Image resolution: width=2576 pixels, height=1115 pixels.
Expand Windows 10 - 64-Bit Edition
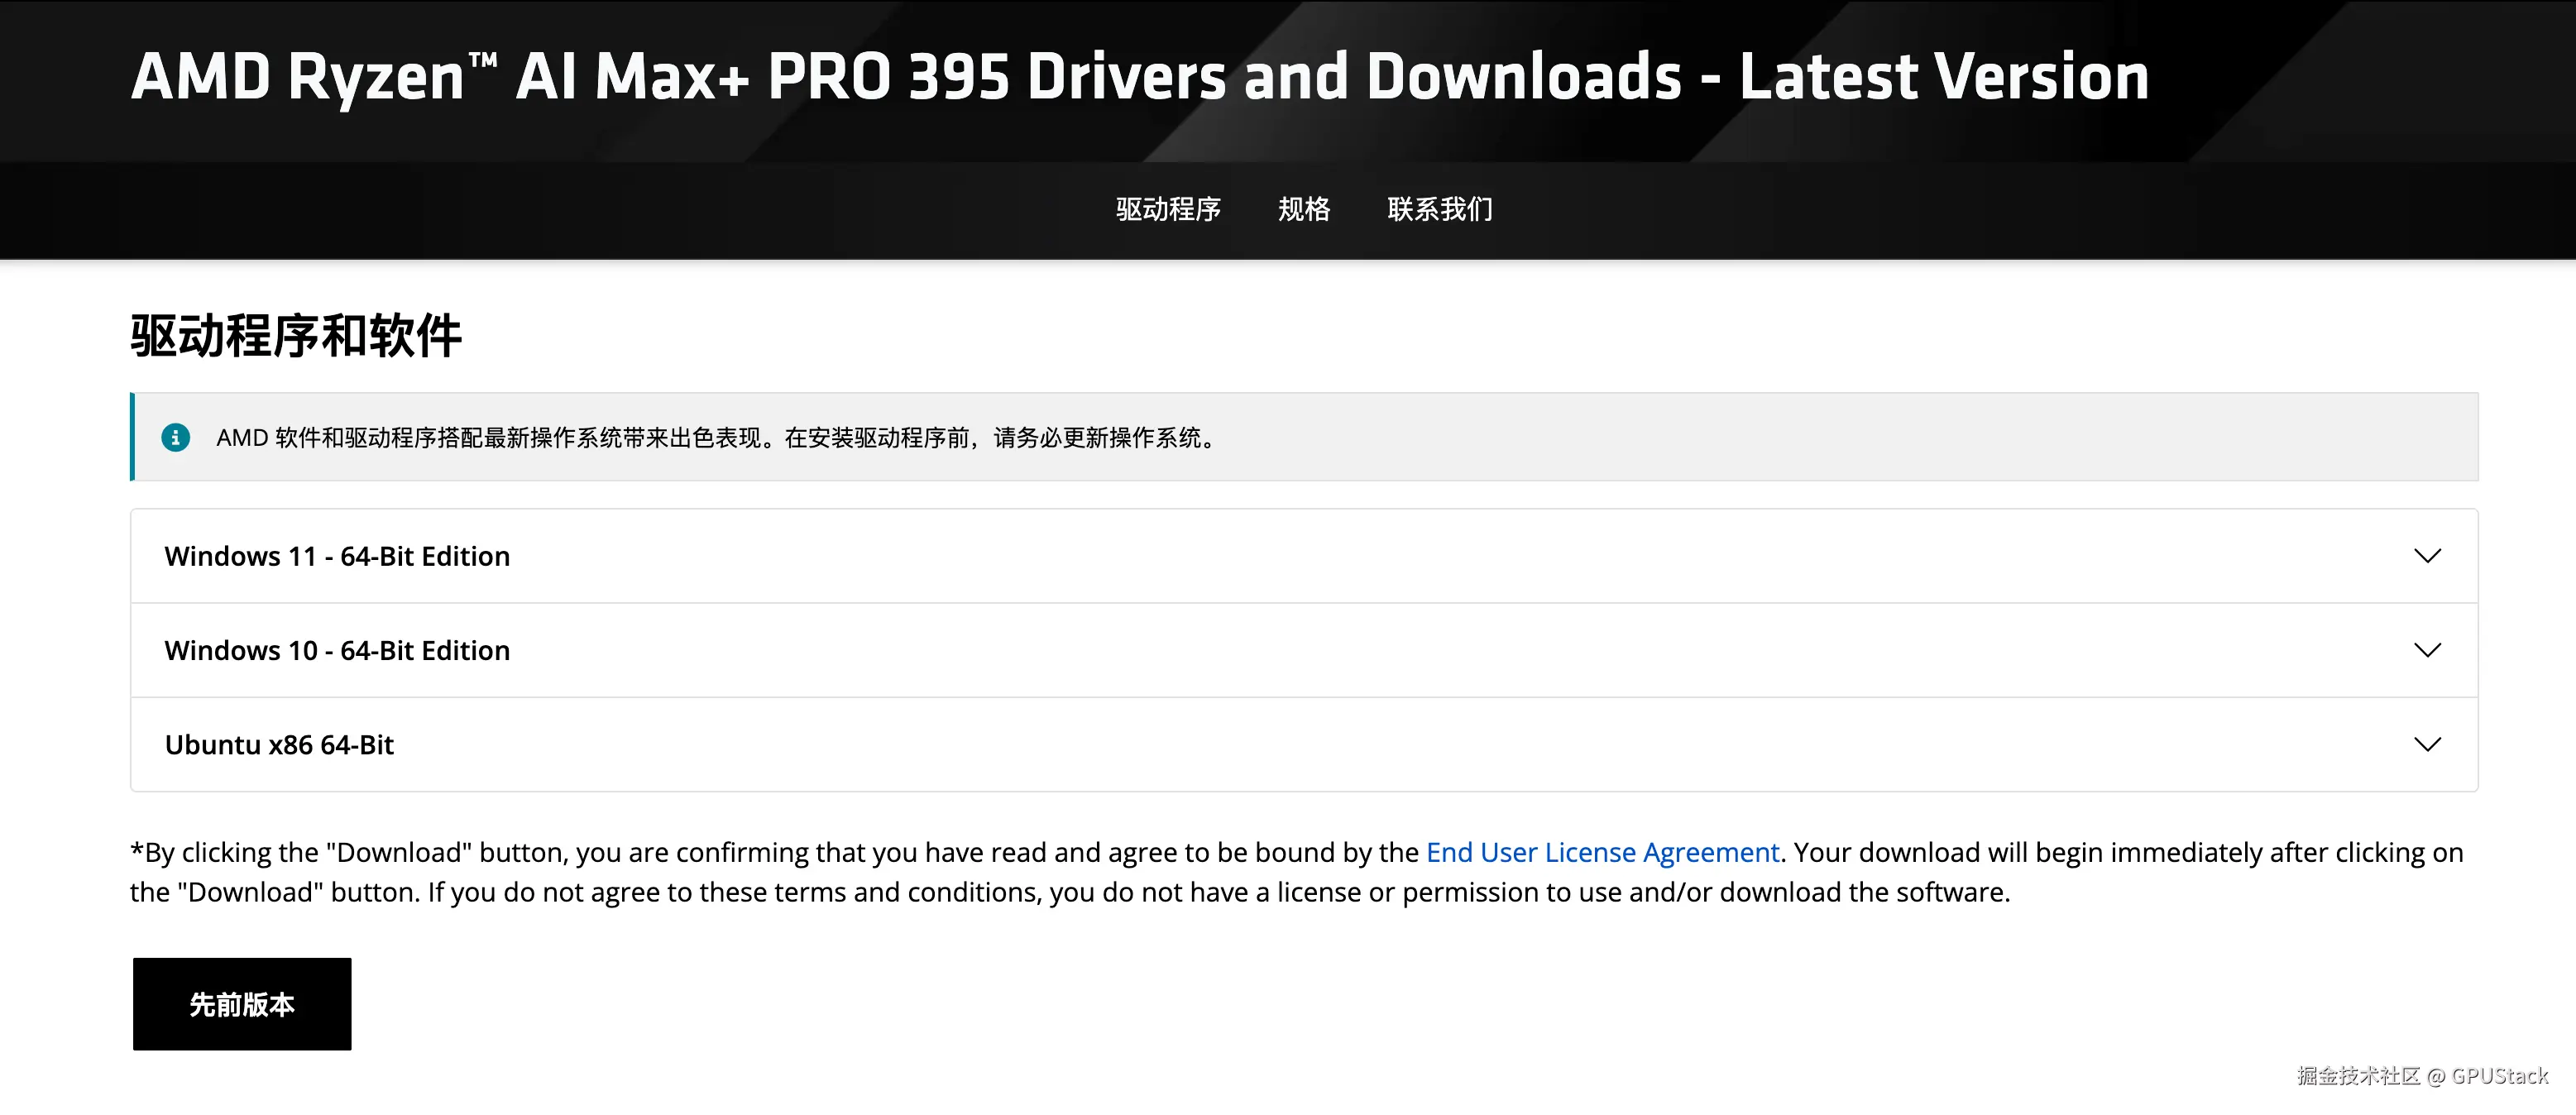tap(337, 650)
